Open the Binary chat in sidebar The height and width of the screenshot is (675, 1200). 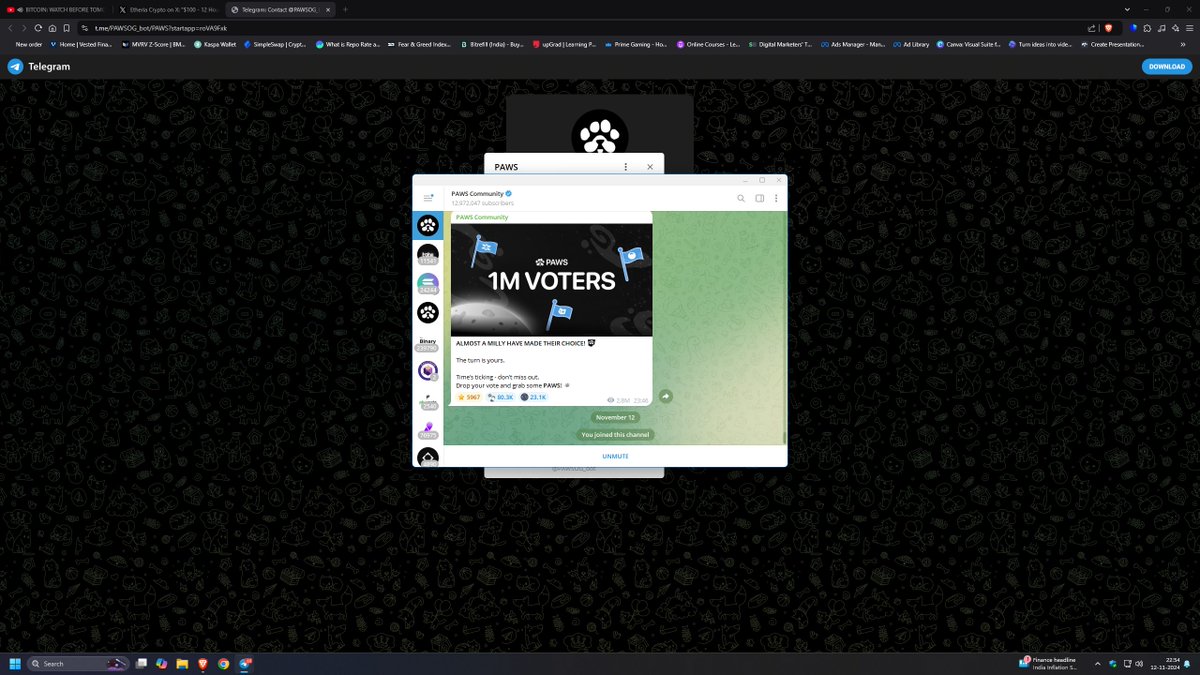427,344
